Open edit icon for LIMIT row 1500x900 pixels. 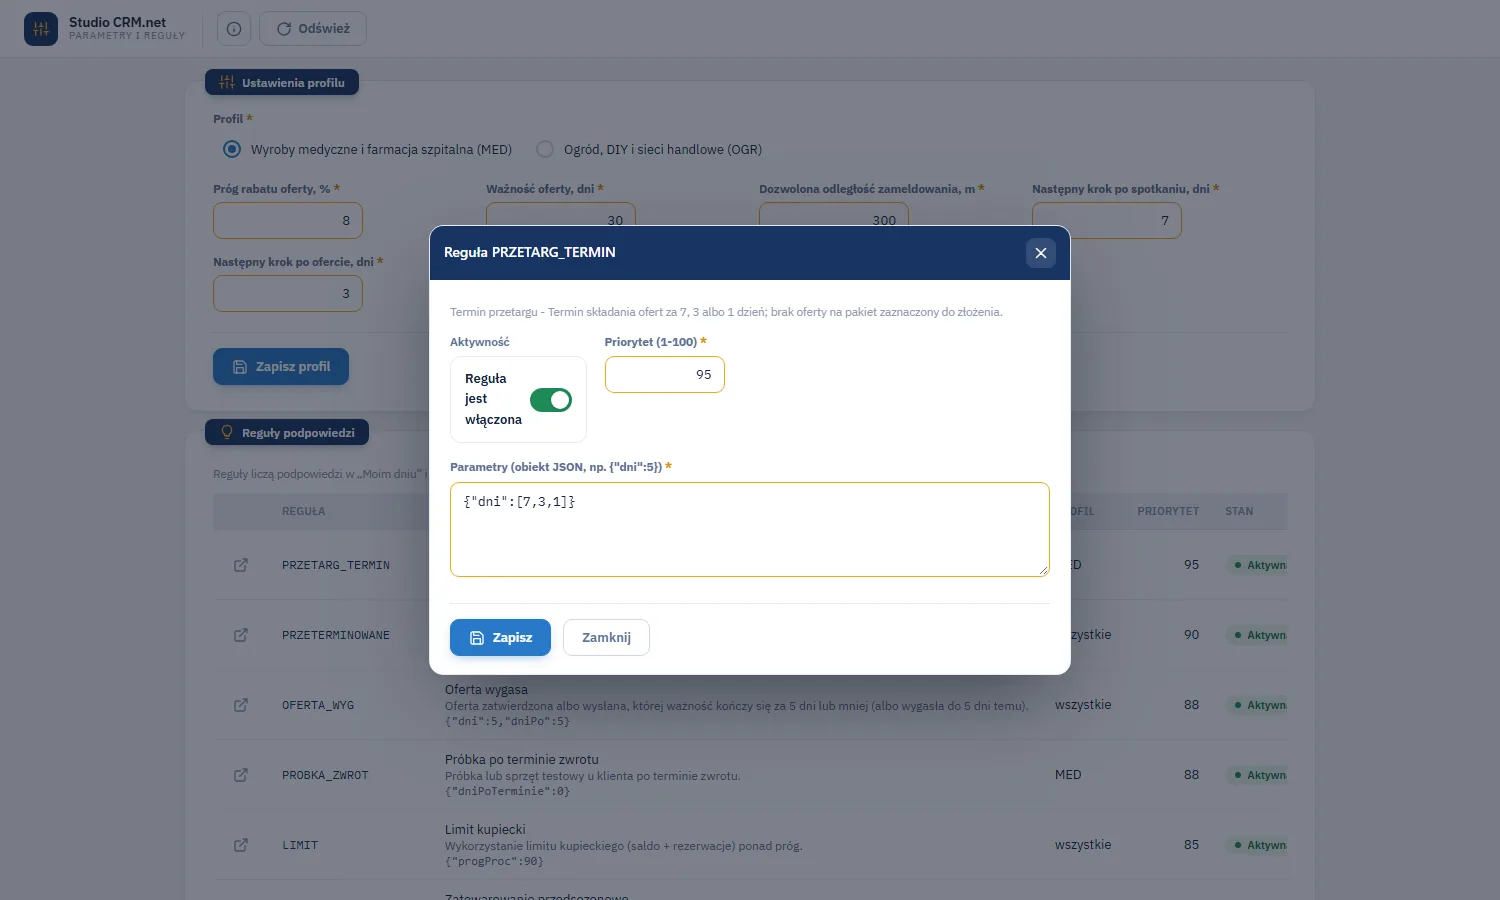241,845
